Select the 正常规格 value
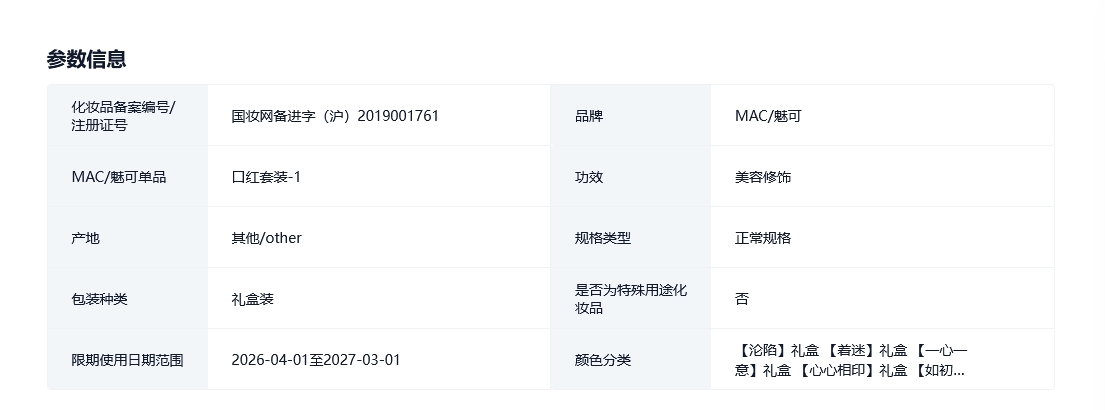Viewport: 1105px width, 410px height. [x=763, y=238]
